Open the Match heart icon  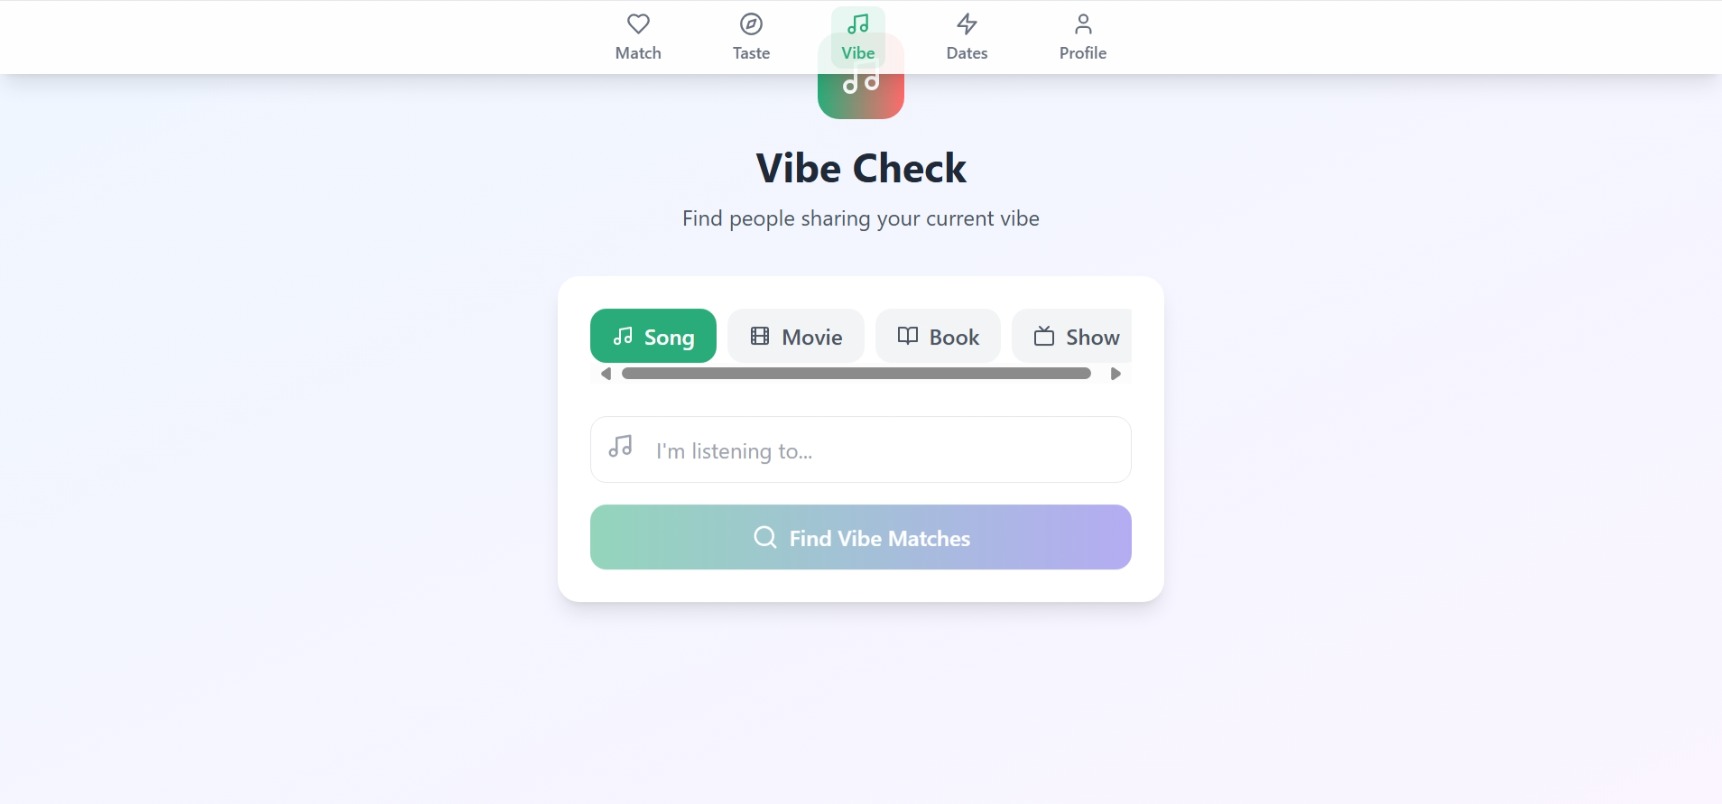tap(638, 24)
